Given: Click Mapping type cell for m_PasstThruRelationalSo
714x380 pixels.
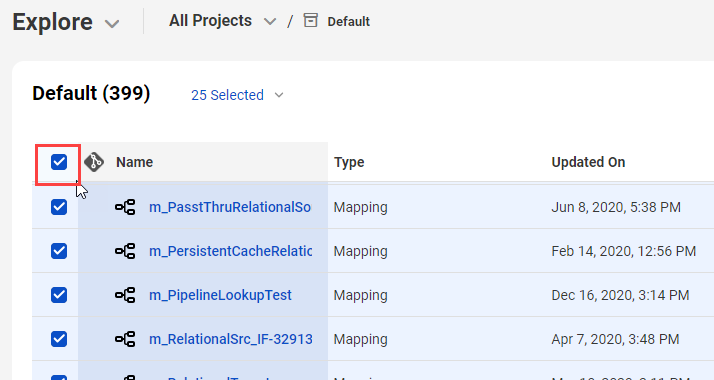Looking at the screenshot, I should tap(361, 207).
